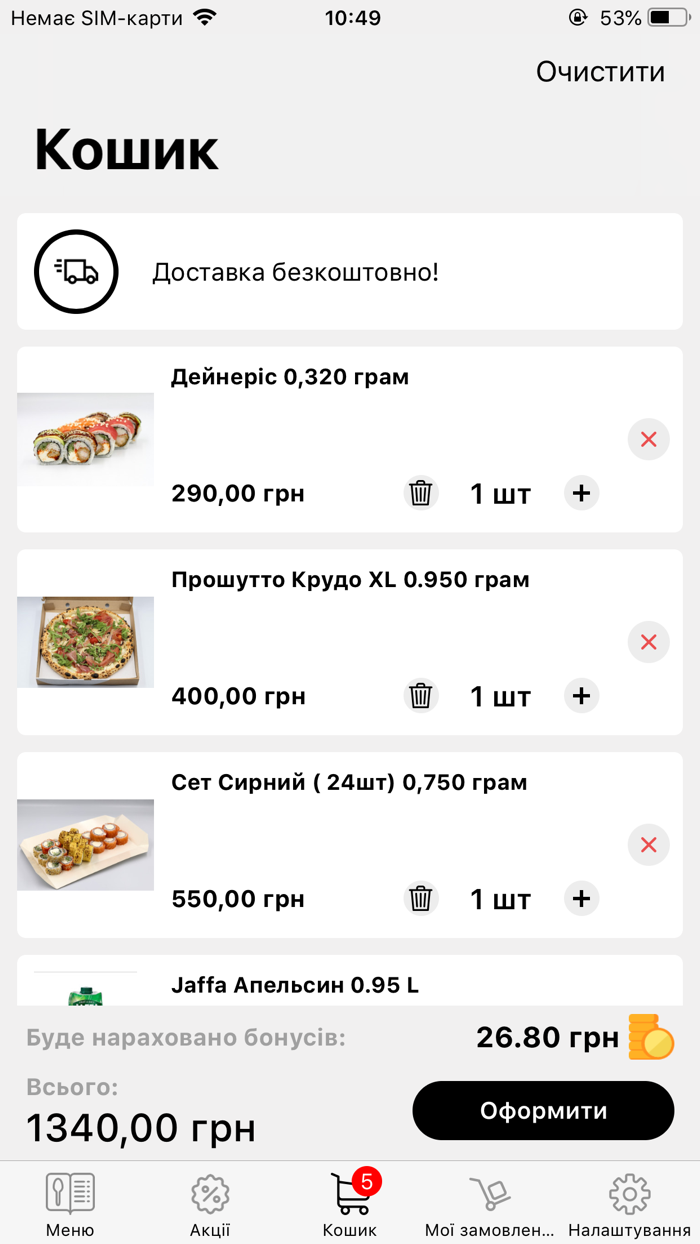Remove Прошутто Крудо XL using red X

tap(648, 642)
